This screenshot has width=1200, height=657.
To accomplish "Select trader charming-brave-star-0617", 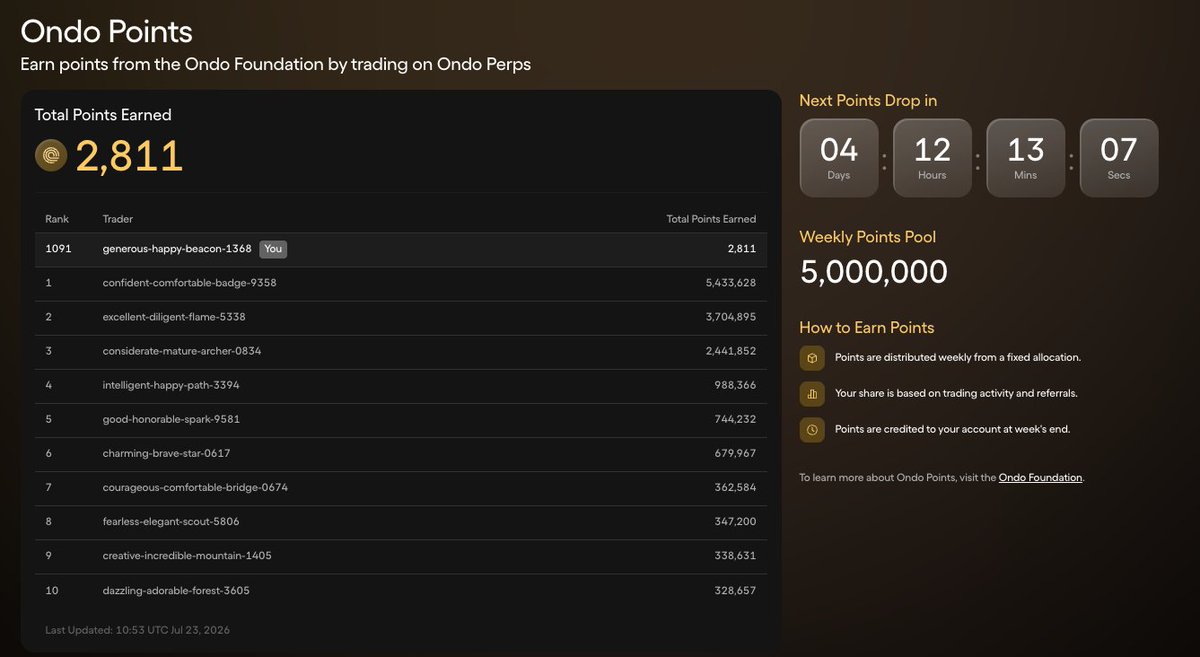I will click(166, 453).
